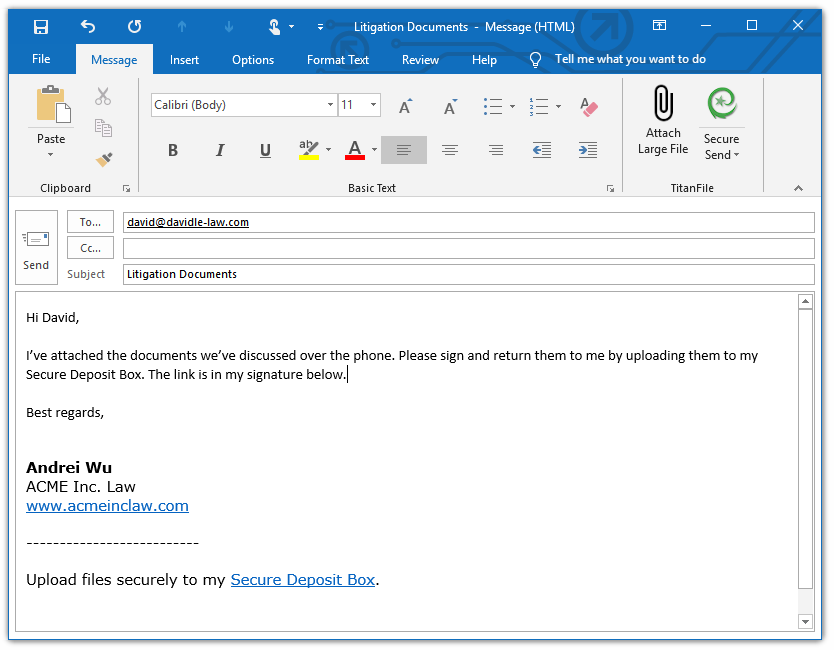This screenshot has width=834, height=650.
Task: Open numbering style dropdown arrow
Action: 558,106
